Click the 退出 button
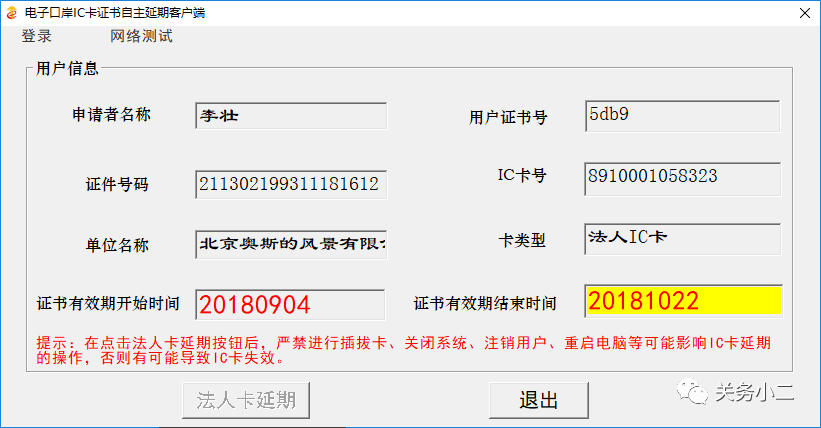Screen dimensions: 821x428 [539, 400]
